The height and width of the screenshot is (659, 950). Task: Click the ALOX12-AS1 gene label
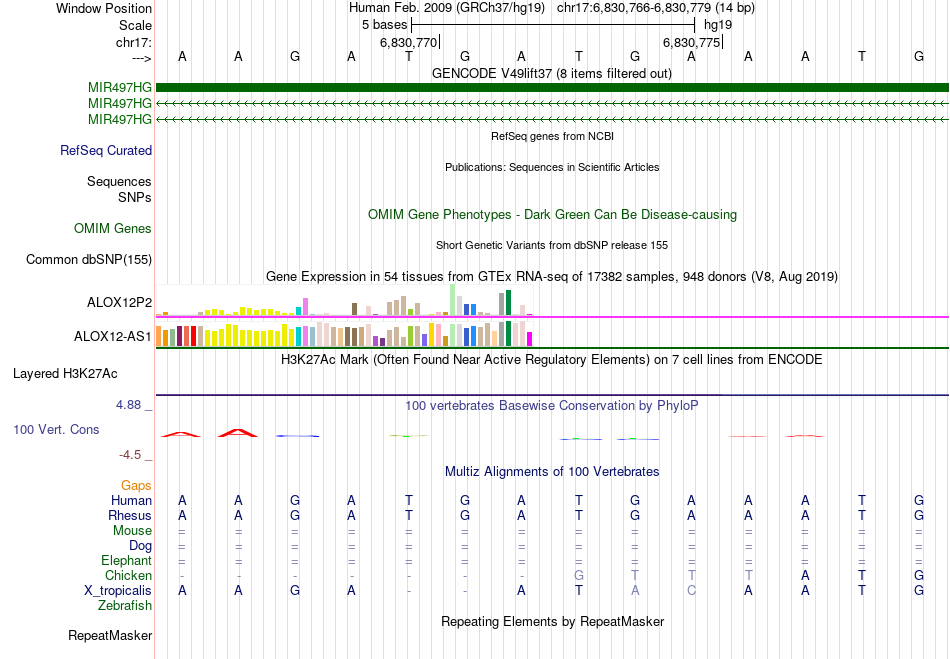(x=113, y=336)
